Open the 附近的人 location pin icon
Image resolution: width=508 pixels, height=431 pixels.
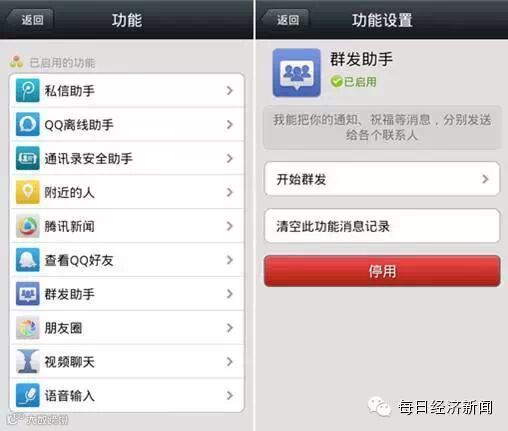28,192
